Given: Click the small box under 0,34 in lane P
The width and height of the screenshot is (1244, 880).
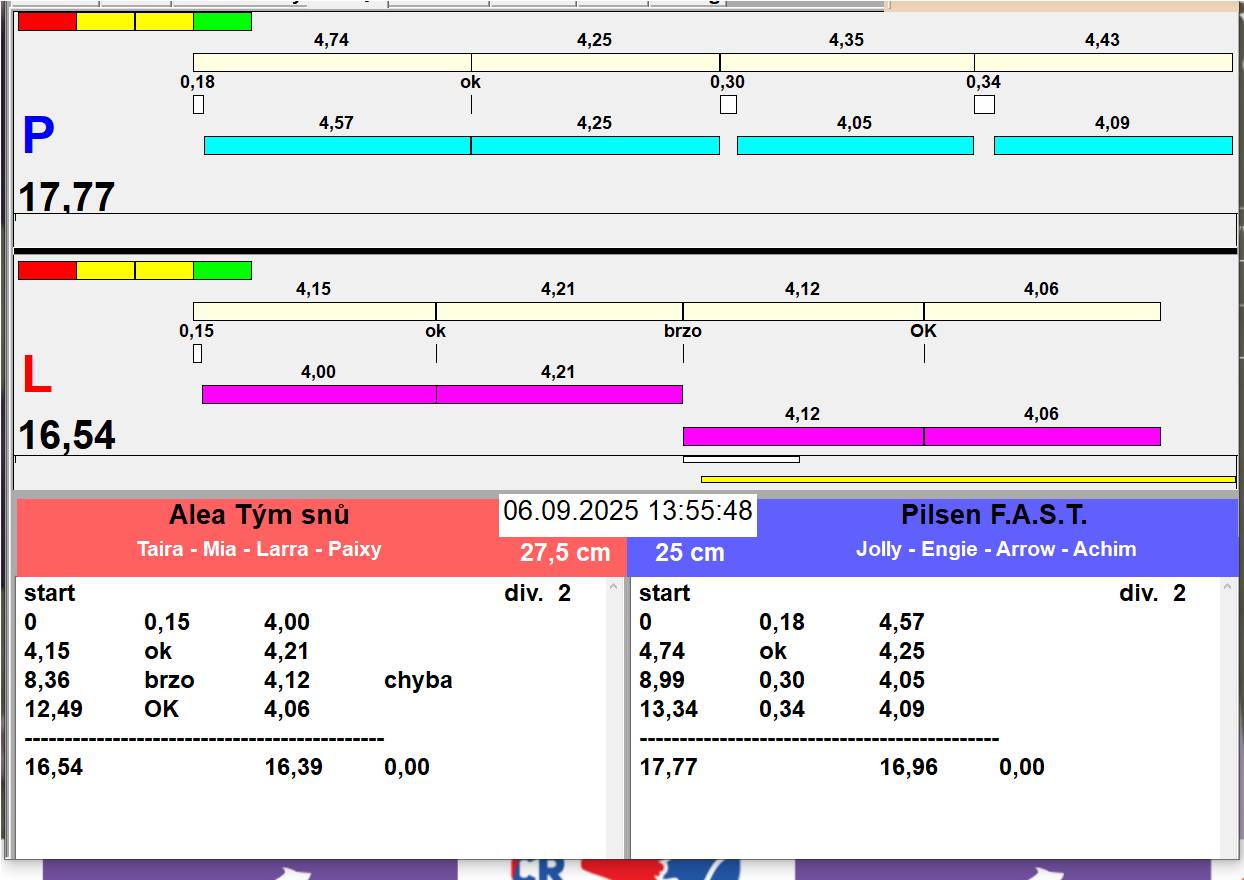Looking at the screenshot, I should click(x=984, y=104).
